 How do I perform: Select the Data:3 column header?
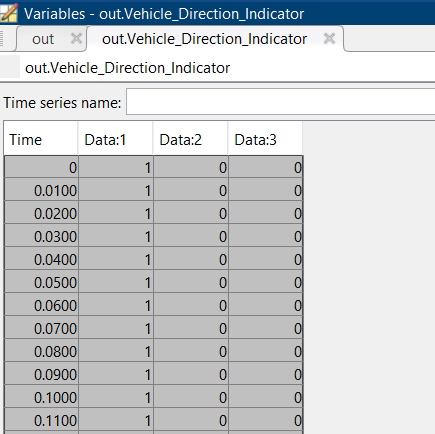point(265,139)
